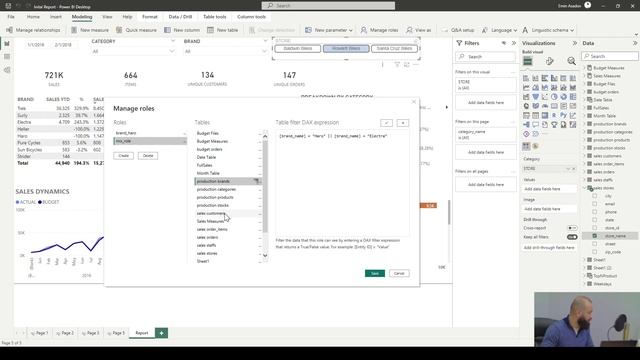Select the Santa Cruz Bikes store button
Screen dimensions: 640x360
394,49
